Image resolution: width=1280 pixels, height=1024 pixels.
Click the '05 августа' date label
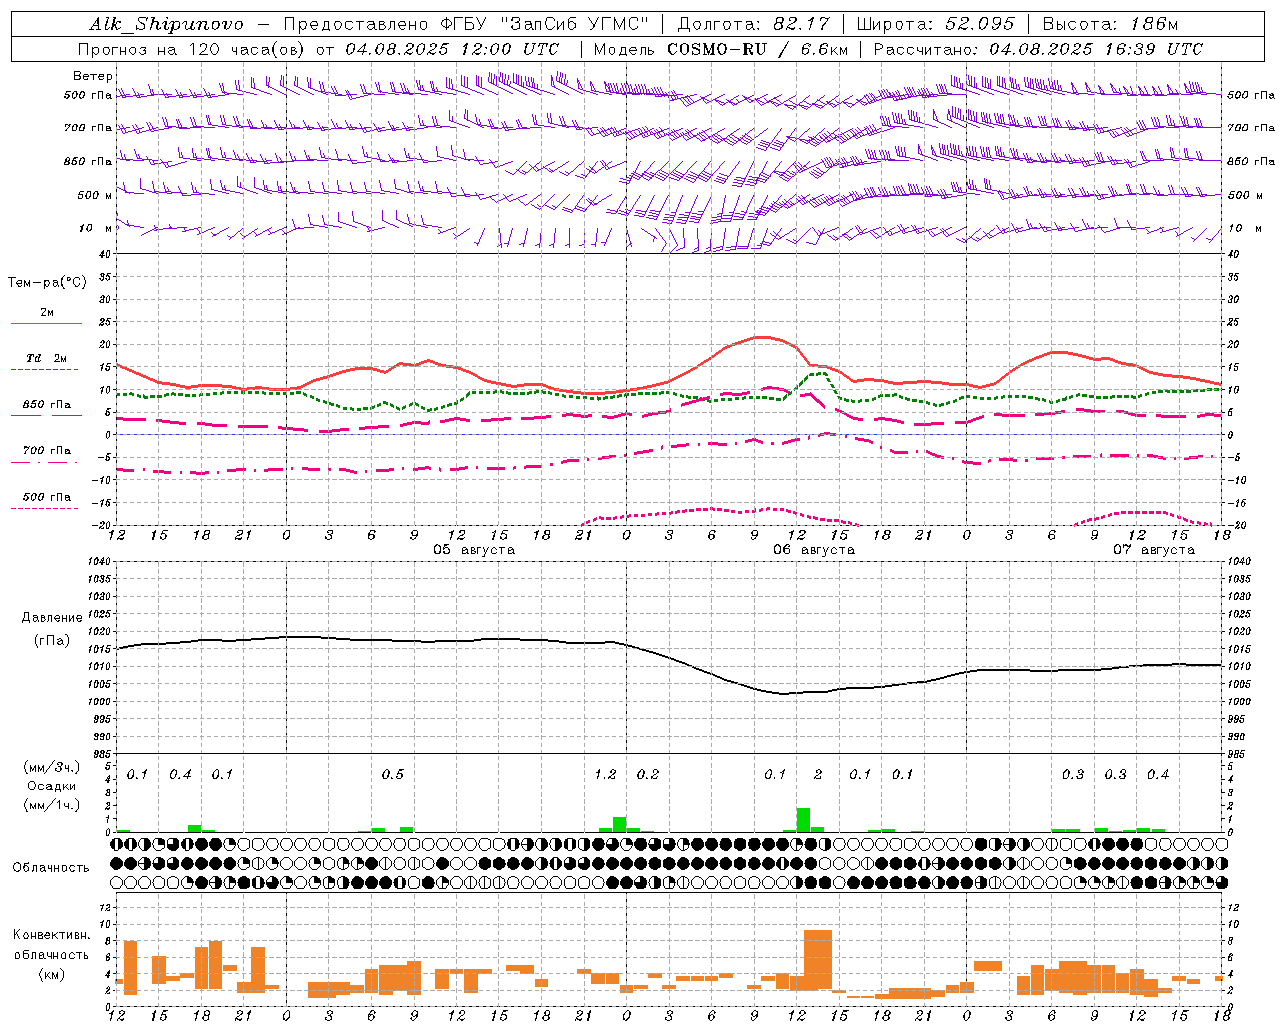[x=474, y=550]
